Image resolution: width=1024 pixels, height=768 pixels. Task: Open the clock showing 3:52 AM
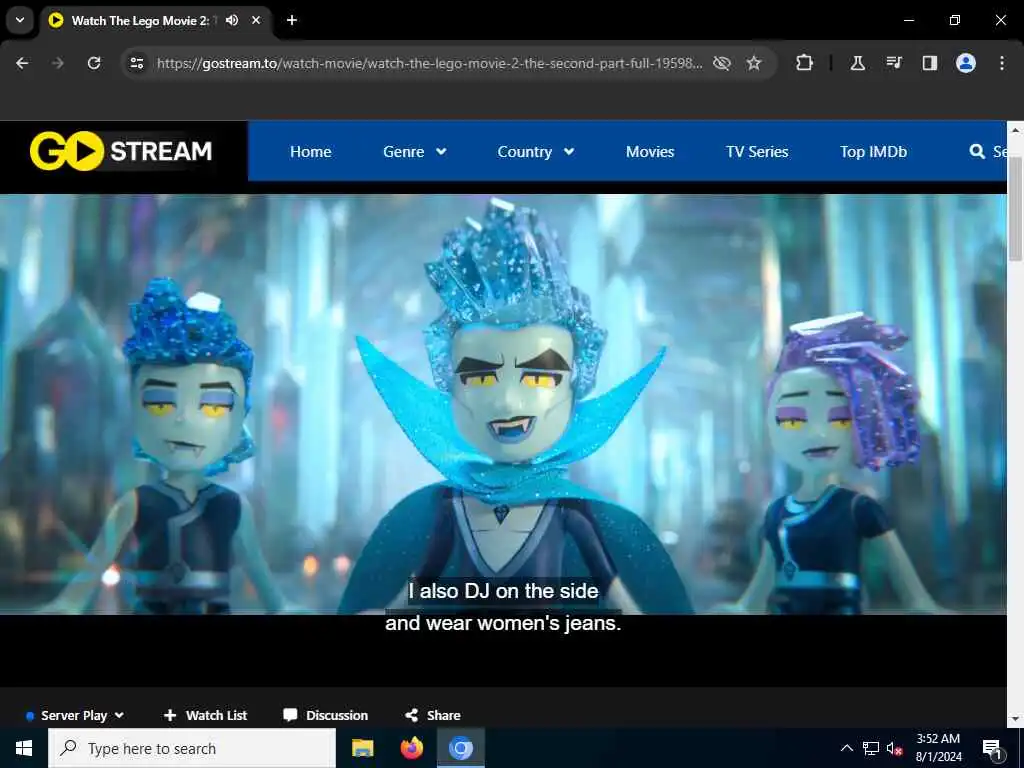[x=938, y=748]
